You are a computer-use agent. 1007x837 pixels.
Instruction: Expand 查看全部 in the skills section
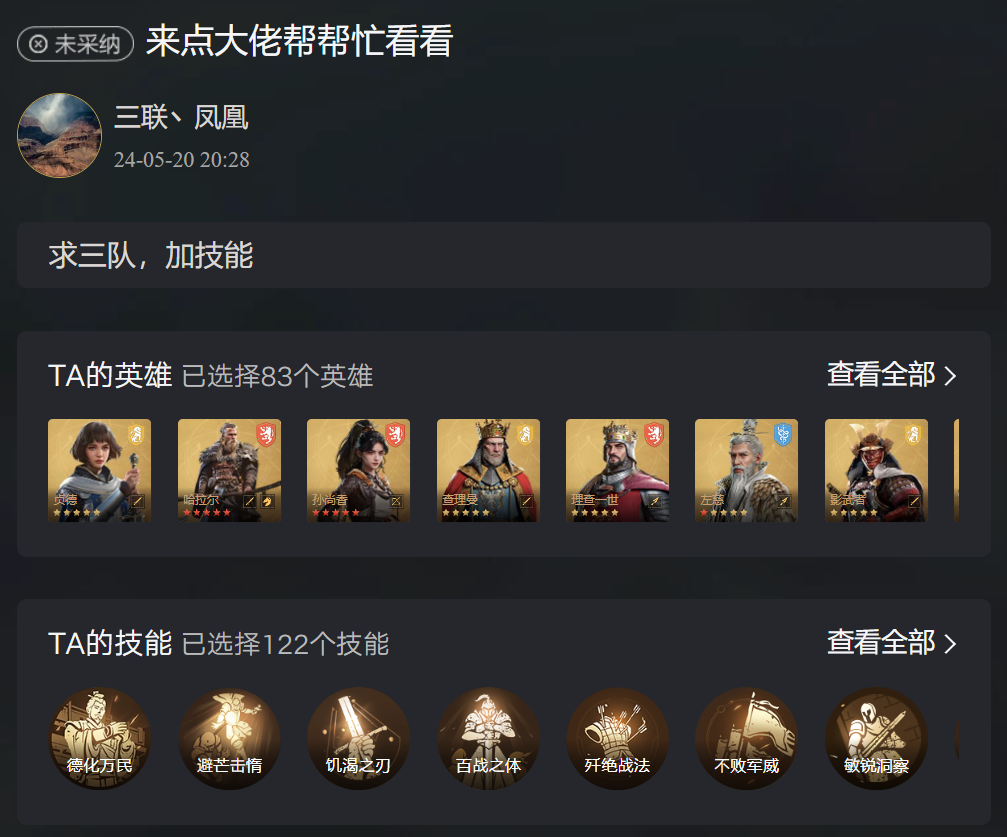(x=892, y=642)
